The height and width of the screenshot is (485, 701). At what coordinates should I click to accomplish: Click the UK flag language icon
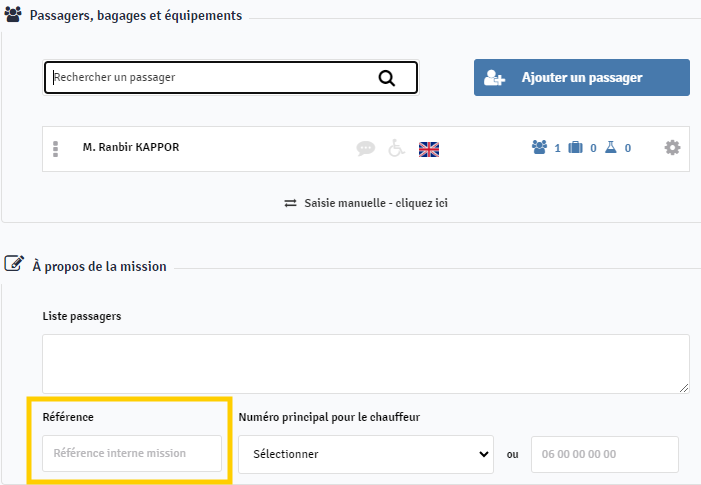(429, 149)
